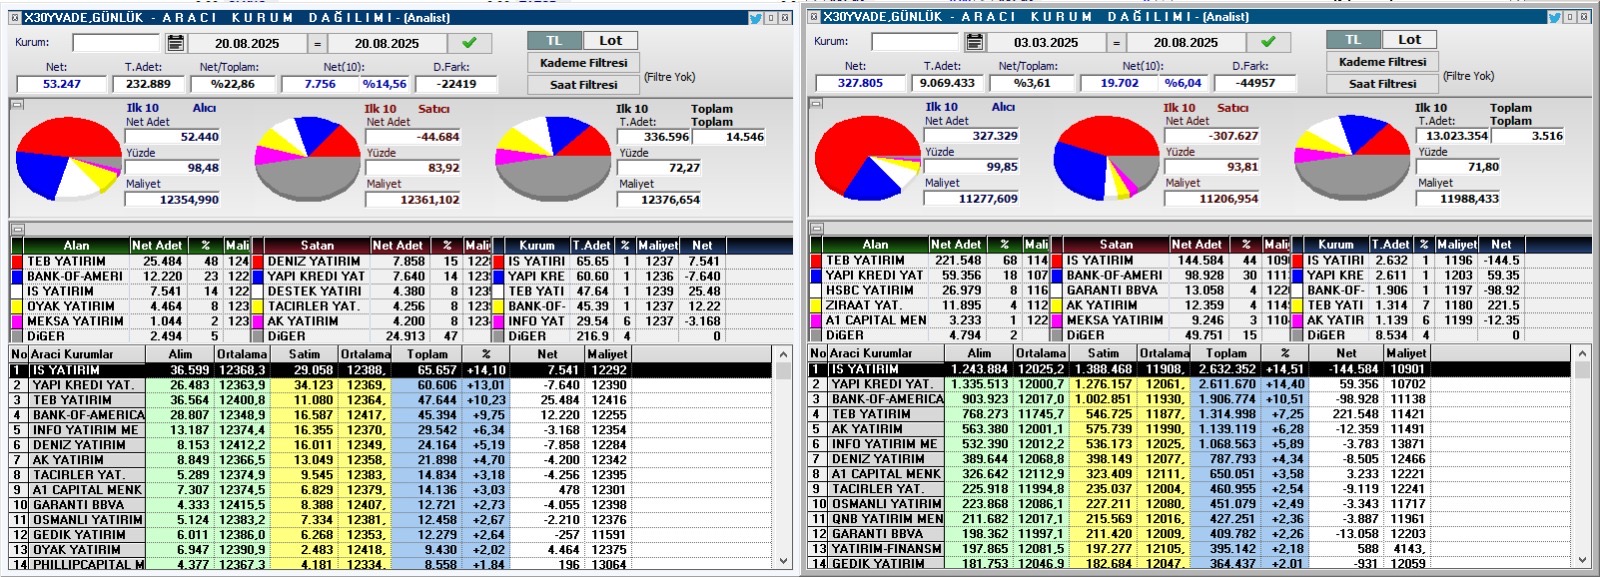Collapse the pie chart panel in right window
Viewport: 1600px width, 577px height.
[816, 103]
